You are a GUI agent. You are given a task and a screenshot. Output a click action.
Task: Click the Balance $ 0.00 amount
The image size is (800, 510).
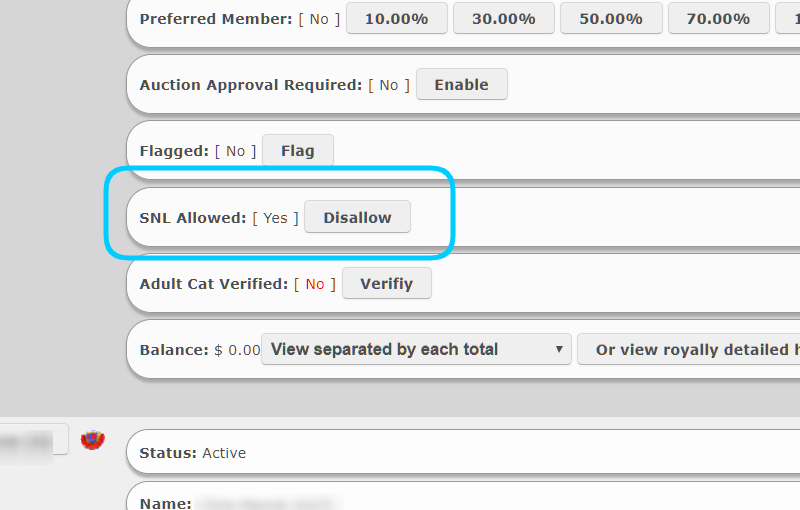coord(237,350)
